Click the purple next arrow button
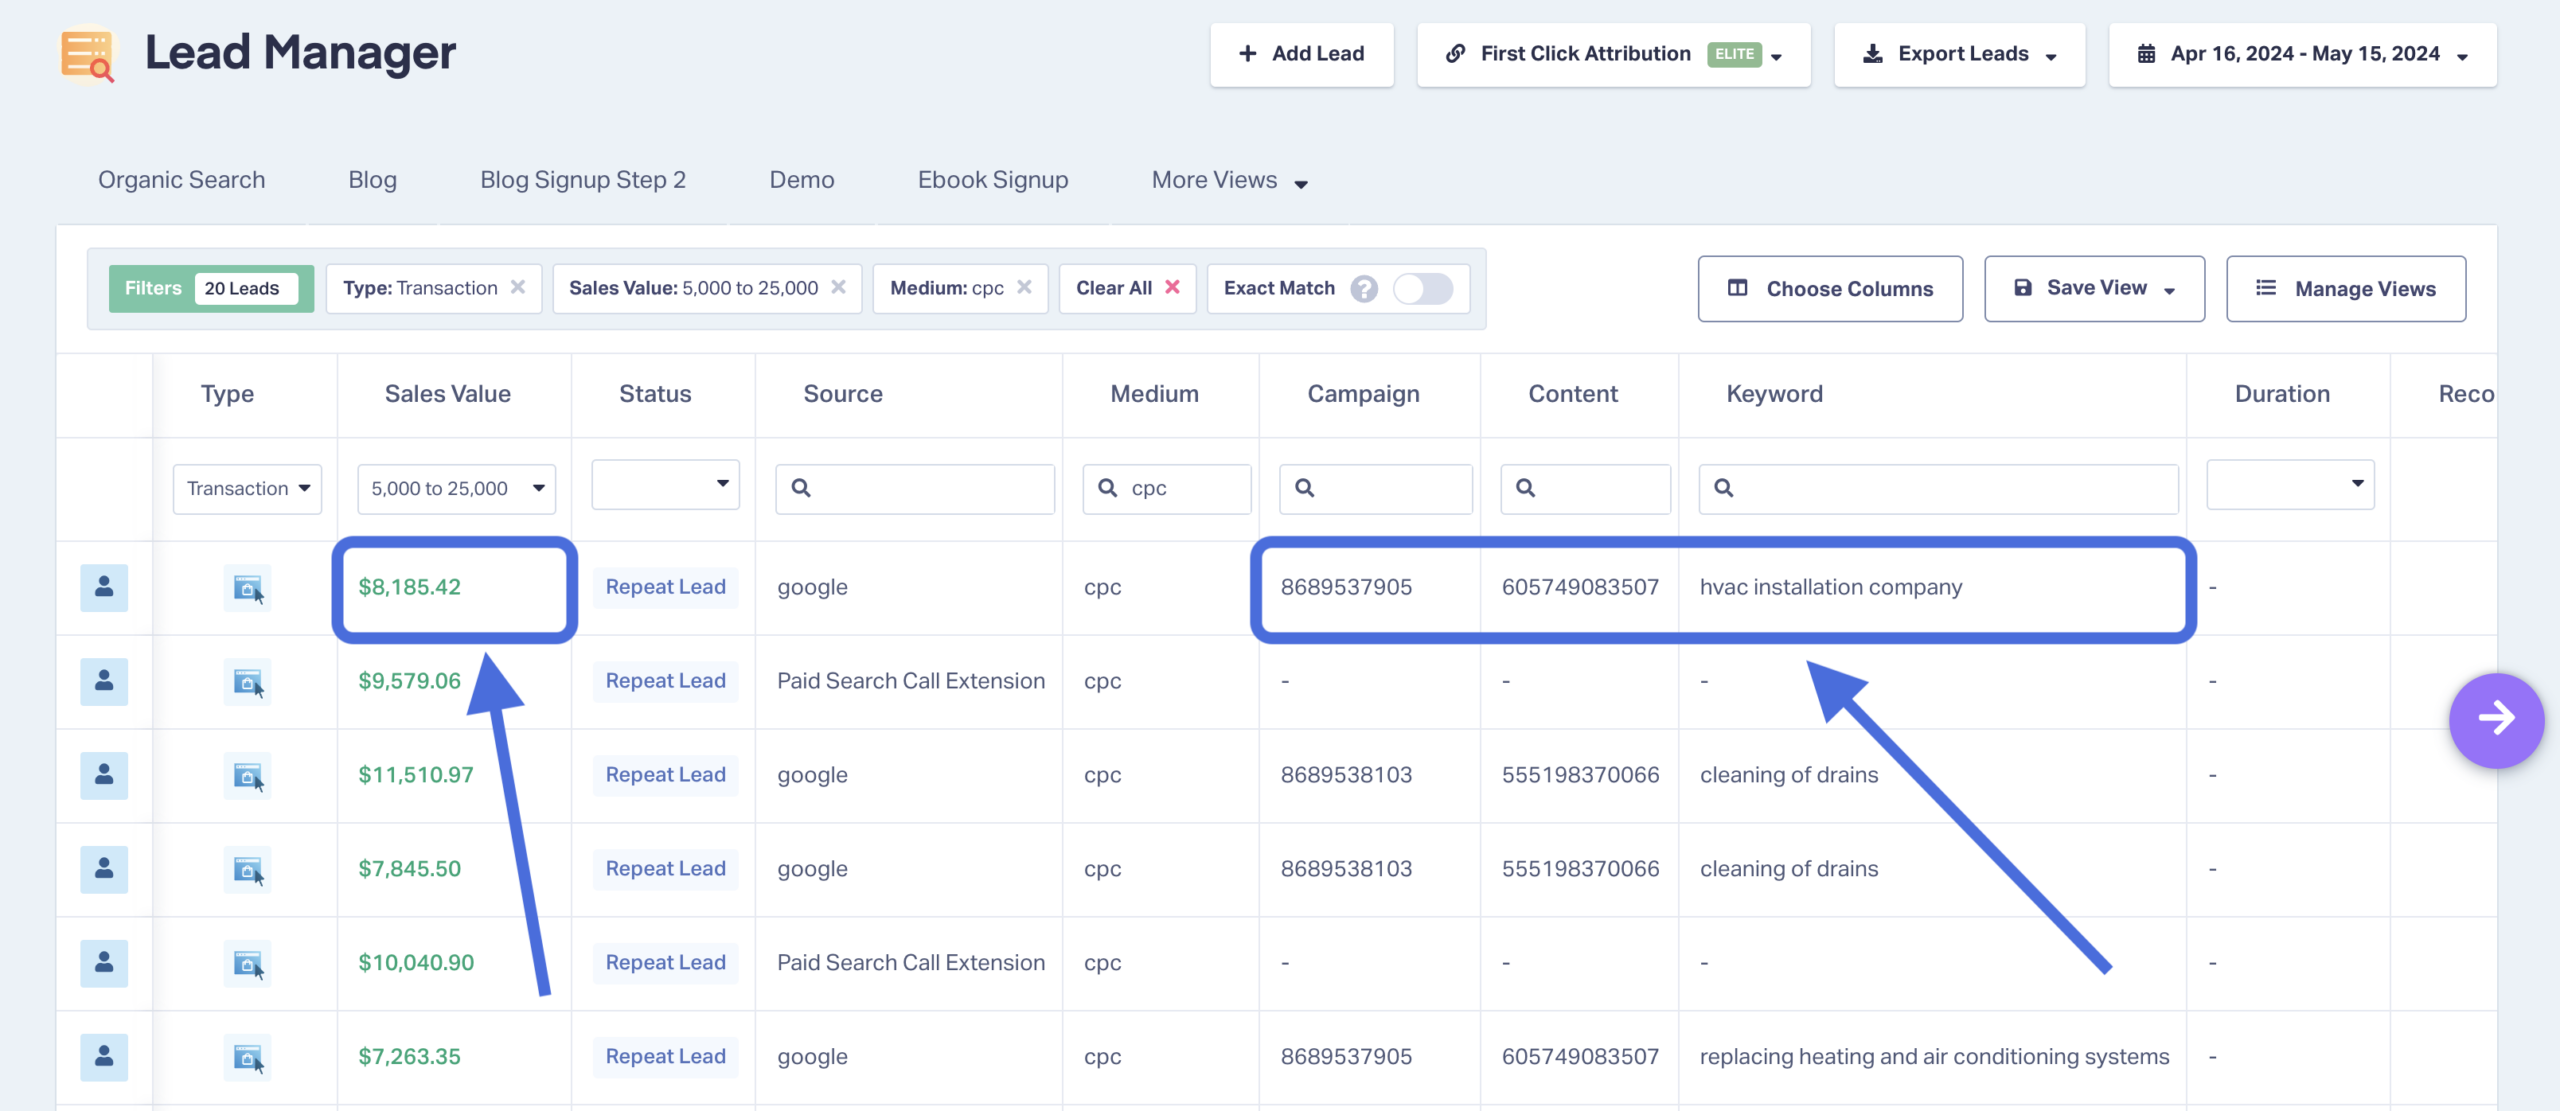This screenshot has width=2560, height=1111. [2496, 719]
